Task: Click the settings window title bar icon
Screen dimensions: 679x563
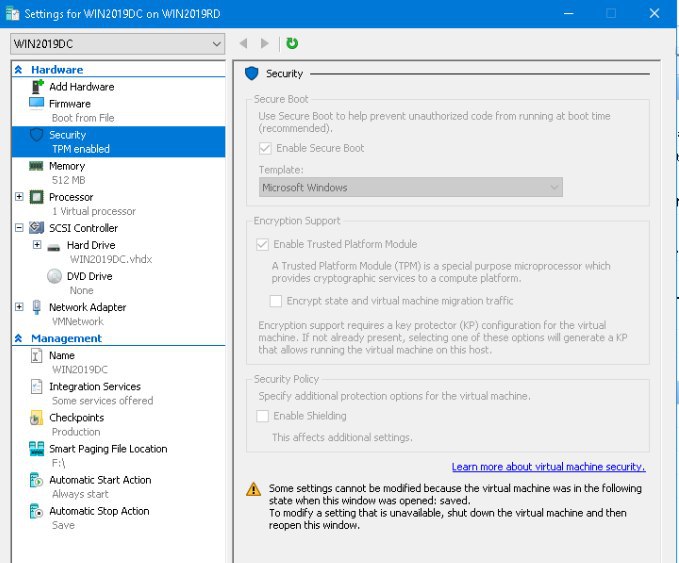Action: (13, 14)
